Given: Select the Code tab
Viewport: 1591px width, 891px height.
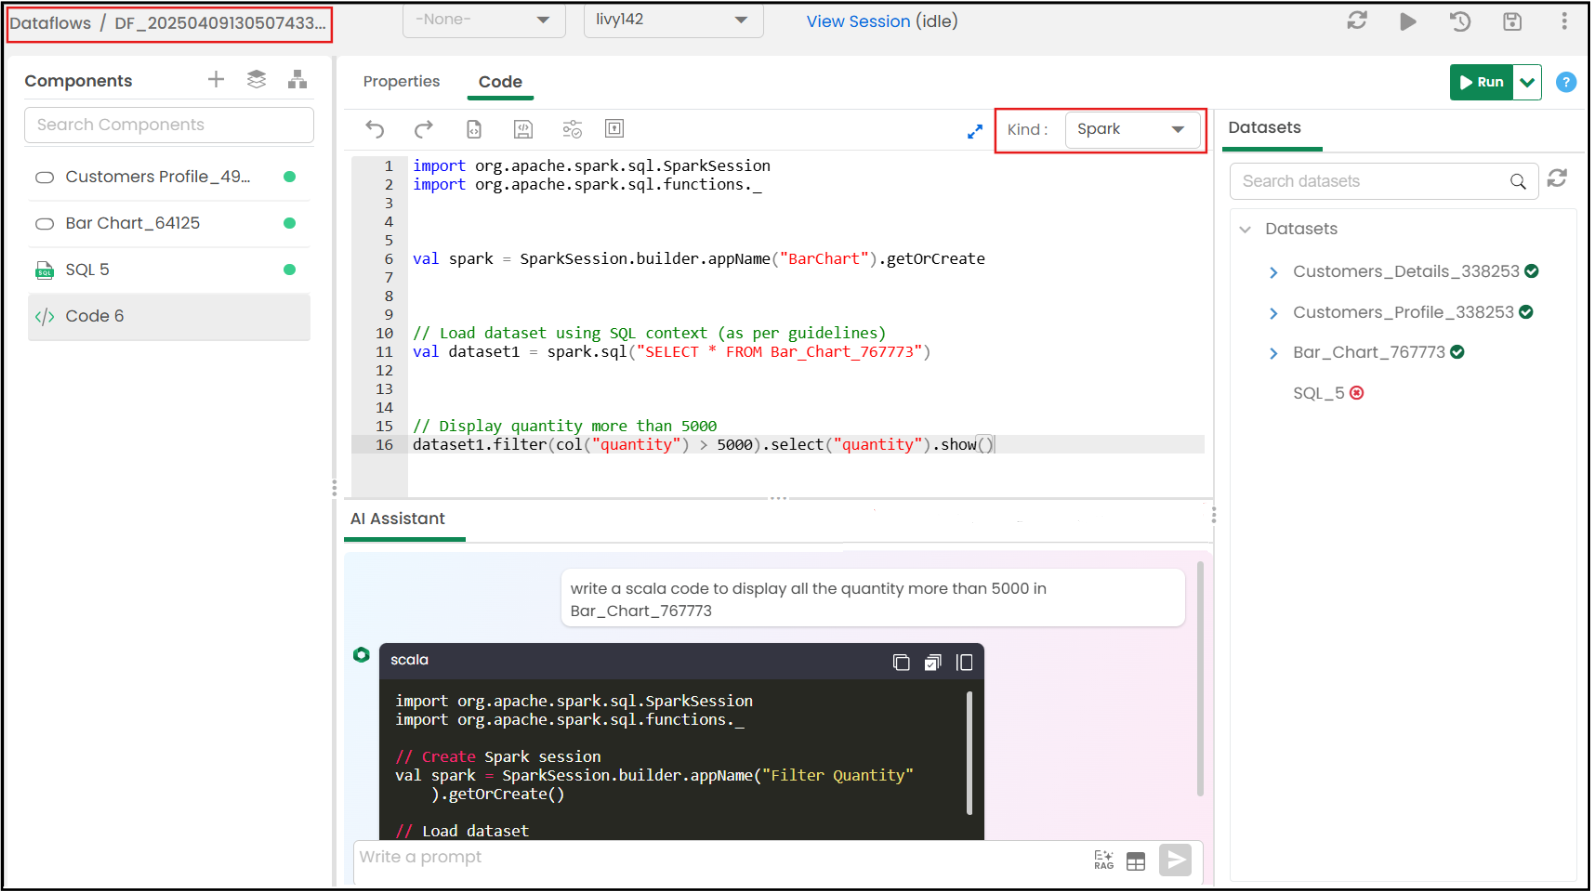Looking at the screenshot, I should click(500, 82).
